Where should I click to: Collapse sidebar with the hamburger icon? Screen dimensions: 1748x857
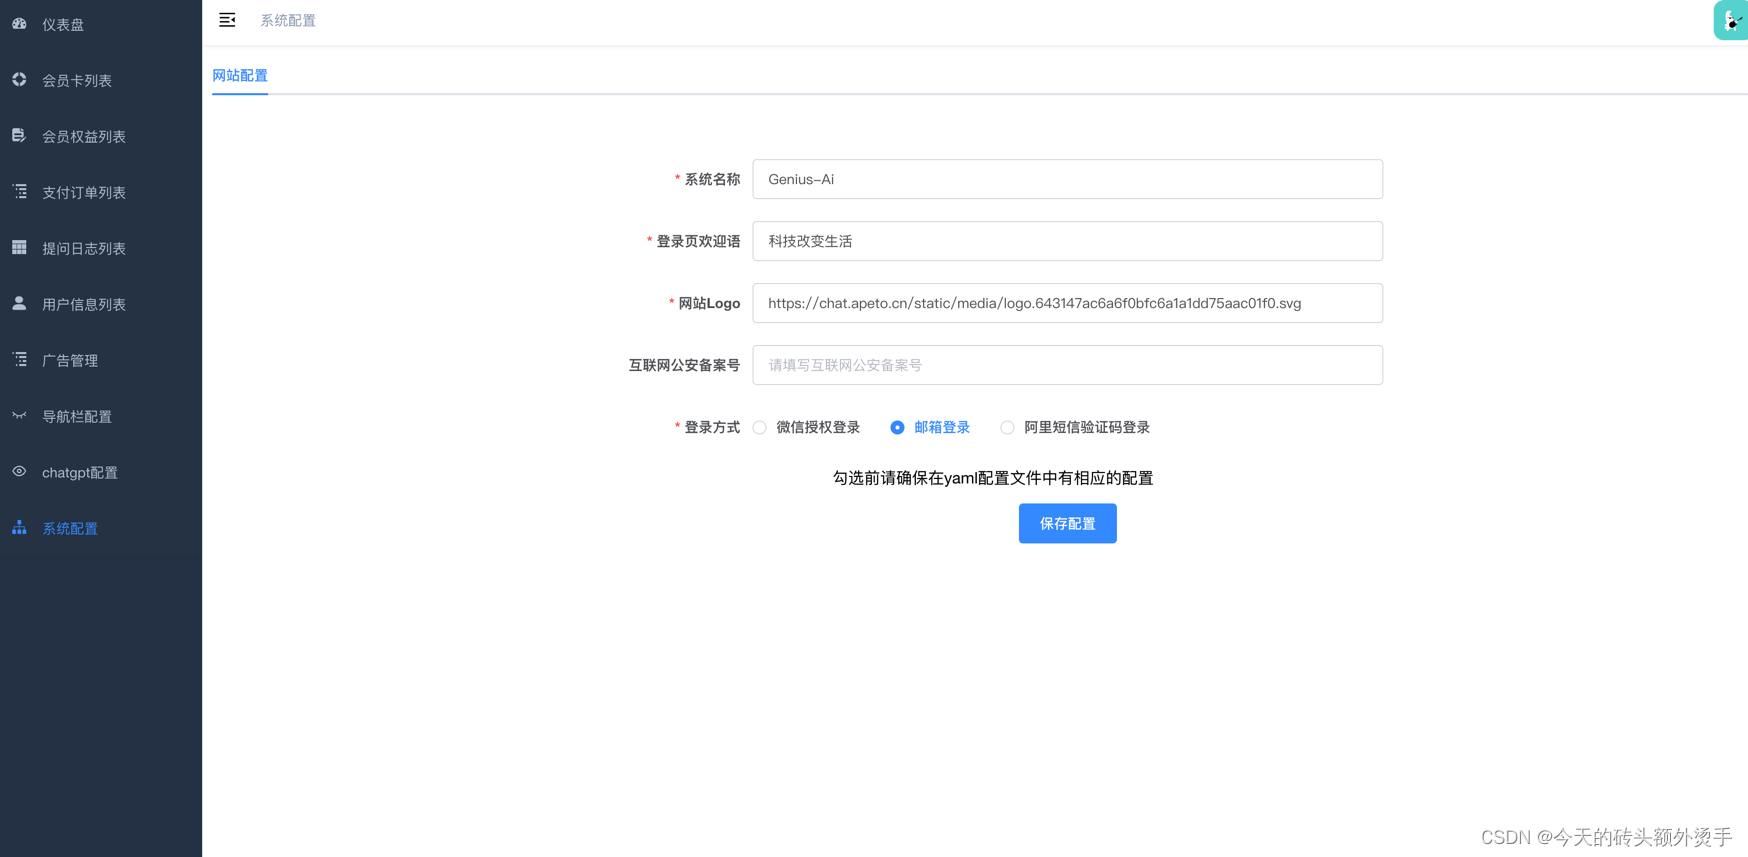[x=227, y=20]
